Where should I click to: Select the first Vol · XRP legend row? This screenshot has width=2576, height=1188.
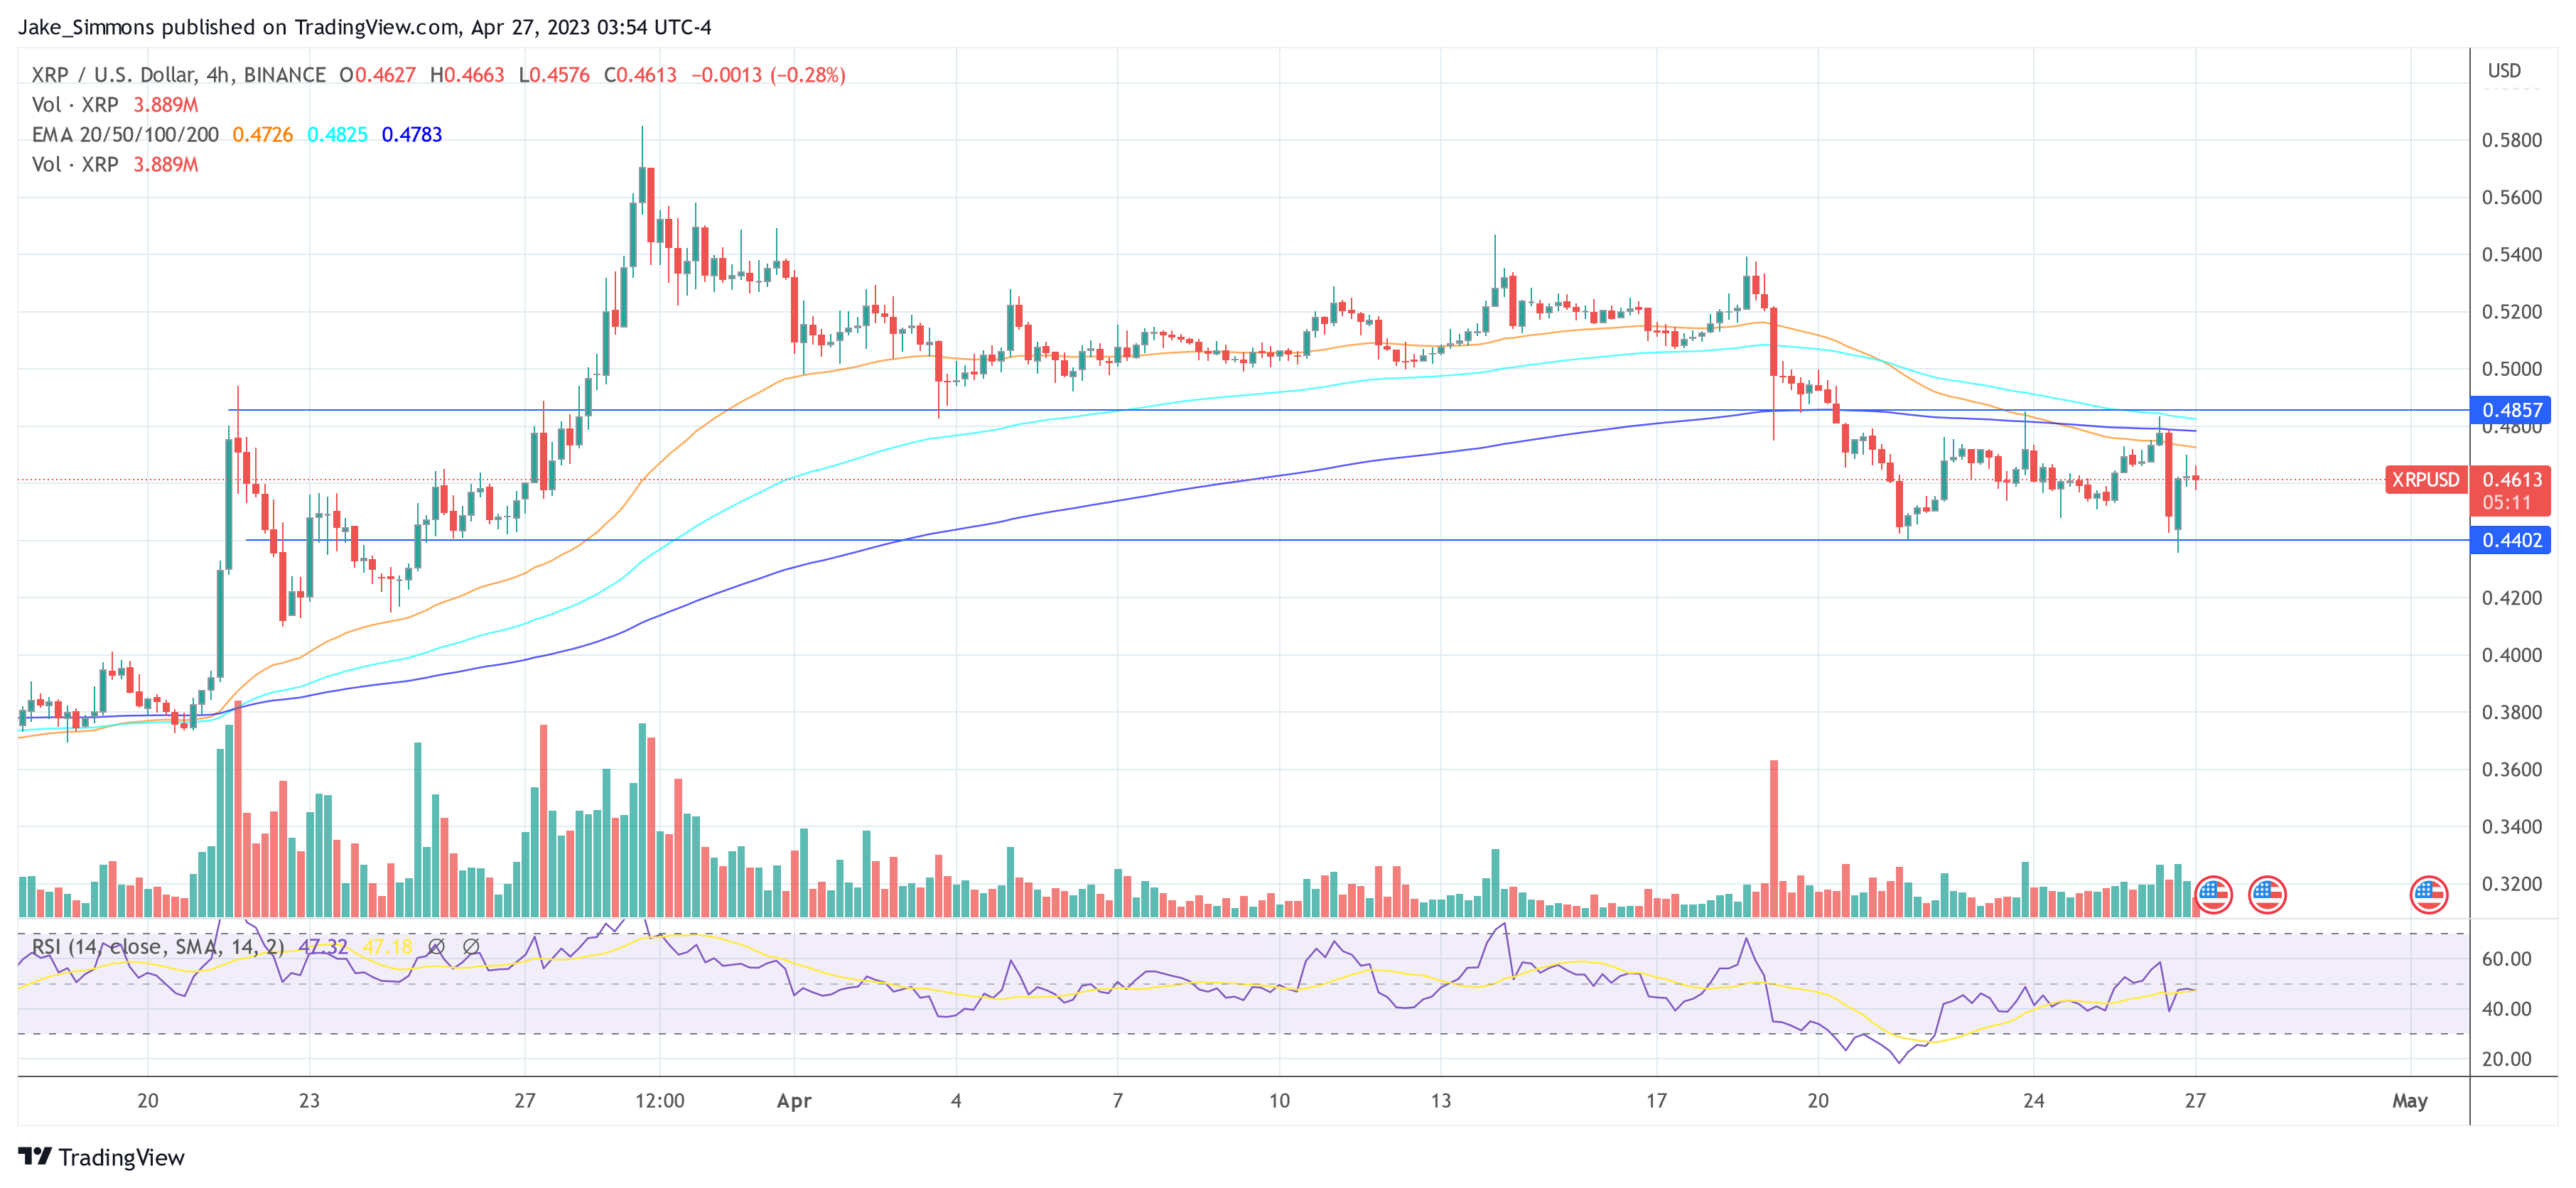(x=115, y=105)
